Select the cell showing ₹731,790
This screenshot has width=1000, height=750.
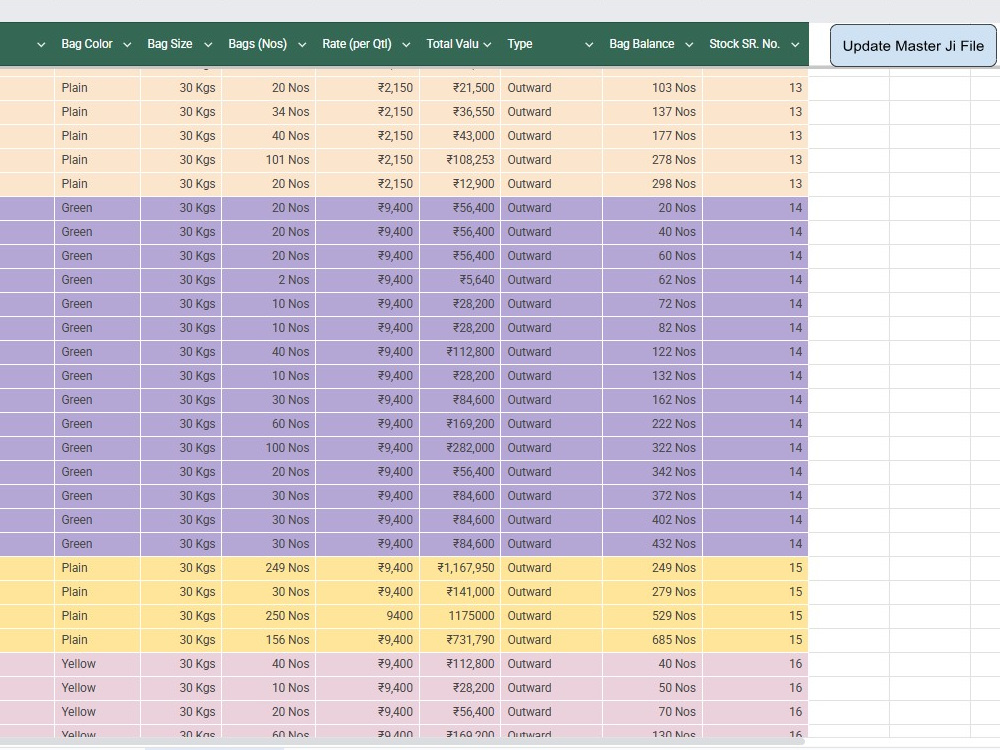click(x=460, y=640)
